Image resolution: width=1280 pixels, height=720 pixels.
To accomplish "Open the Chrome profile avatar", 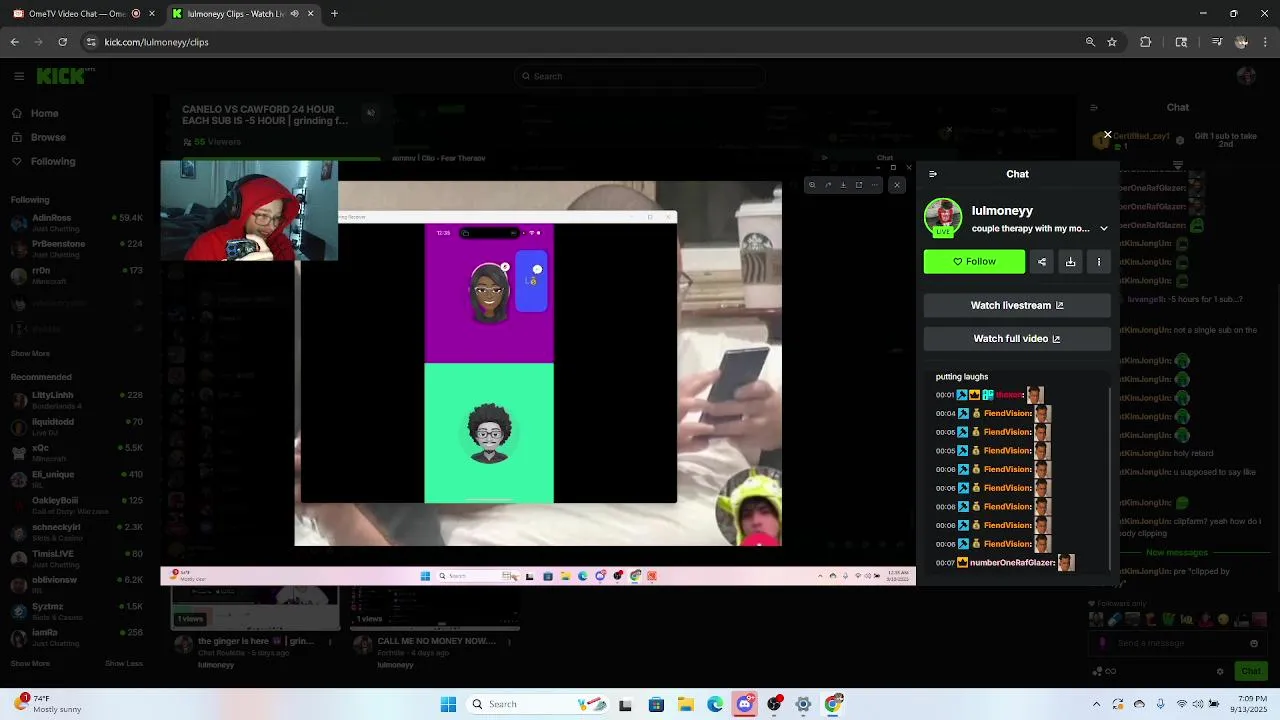I will (x=1241, y=42).
